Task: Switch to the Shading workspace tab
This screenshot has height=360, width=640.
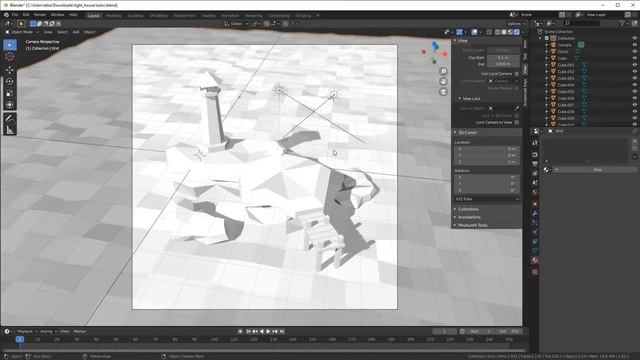Action: 209,16
